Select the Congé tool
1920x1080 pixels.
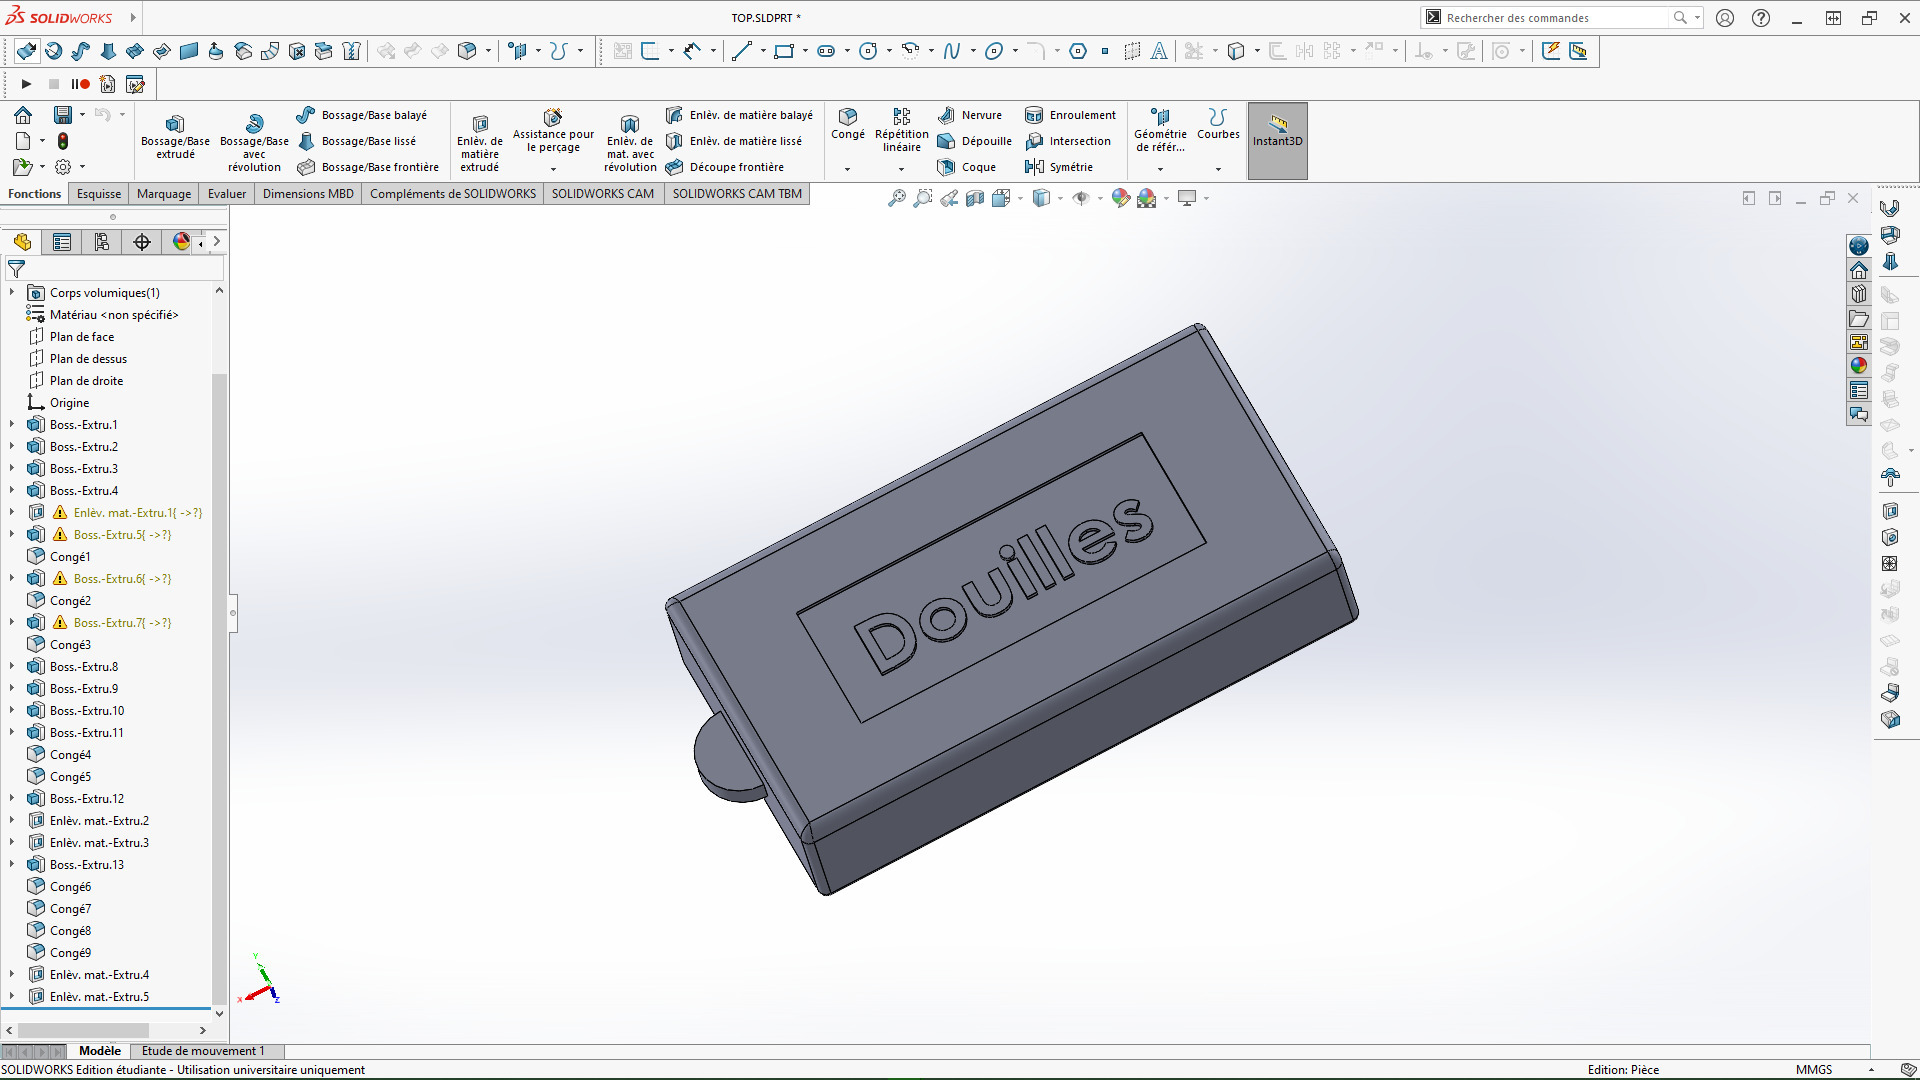point(847,125)
